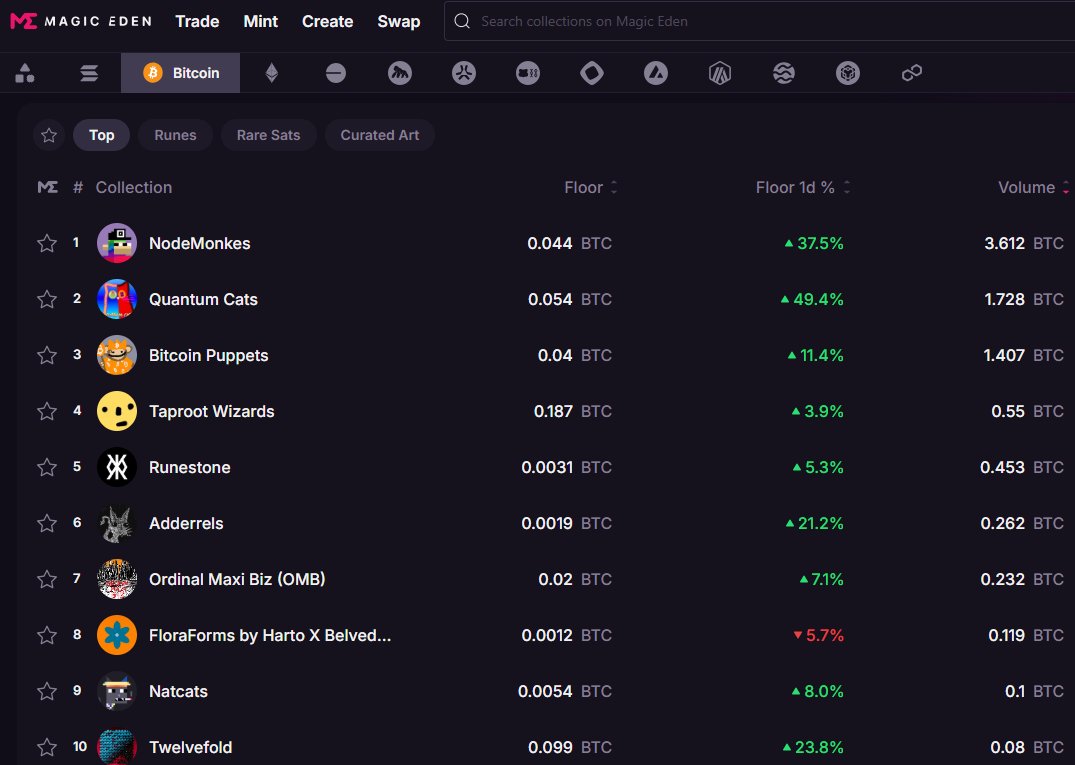Select the Sei waves chain icon

coord(784,73)
